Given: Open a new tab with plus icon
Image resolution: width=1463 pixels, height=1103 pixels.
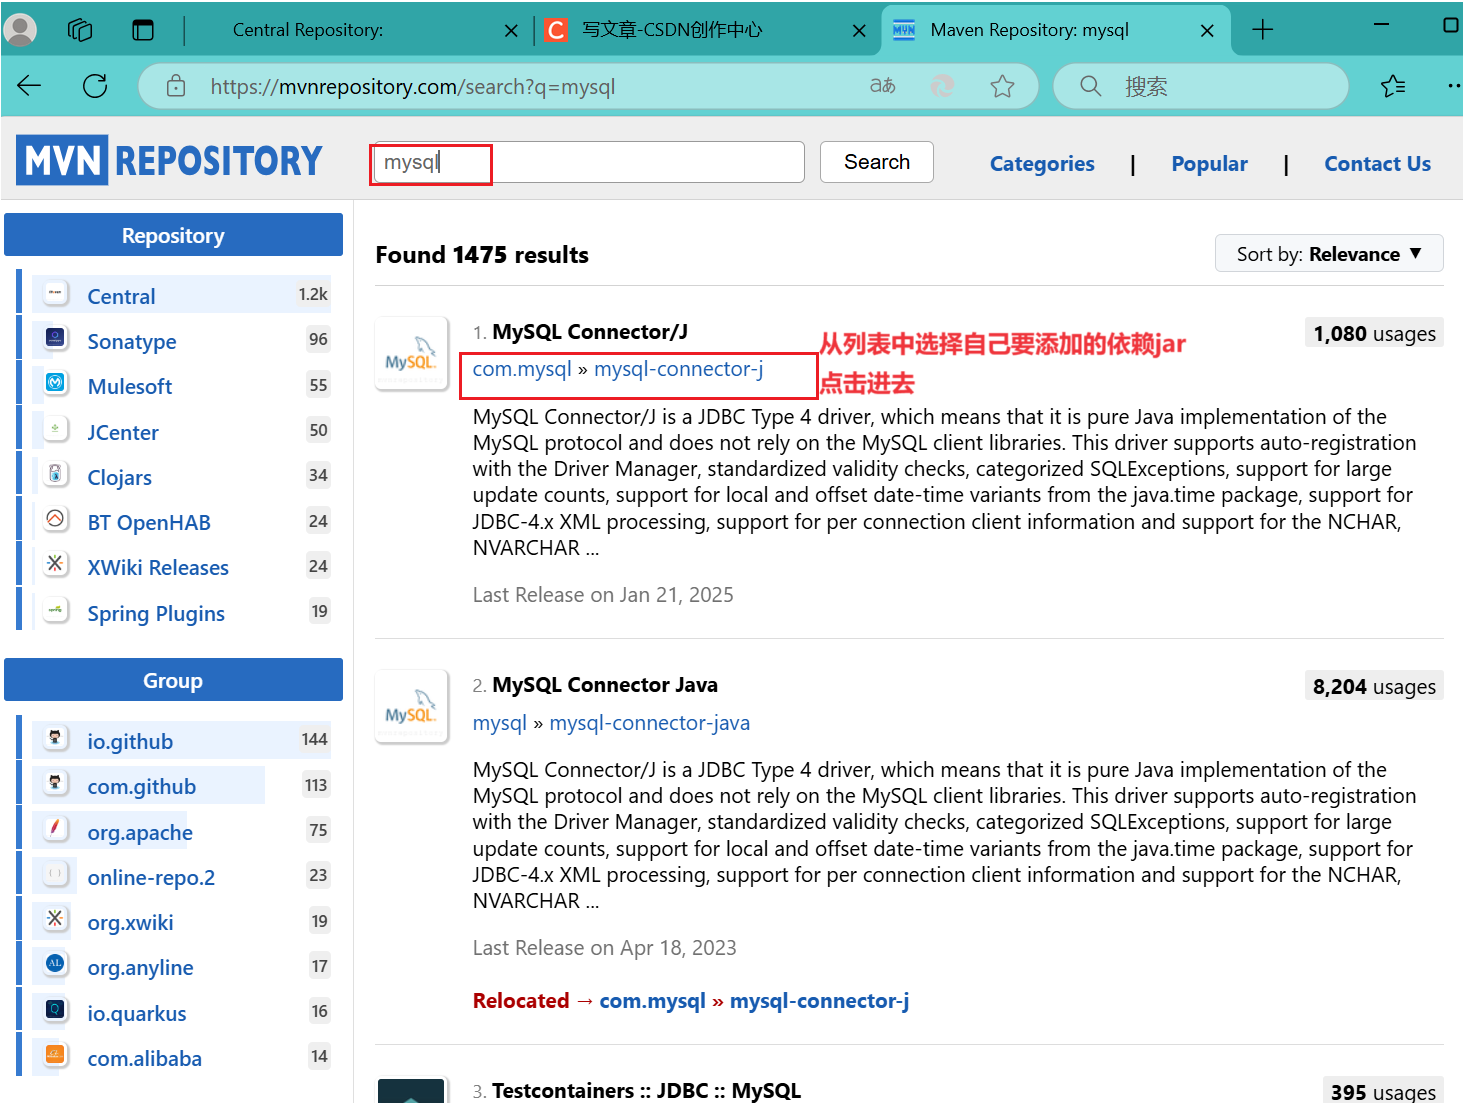Looking at the screenshot, I should [1263, 30].
